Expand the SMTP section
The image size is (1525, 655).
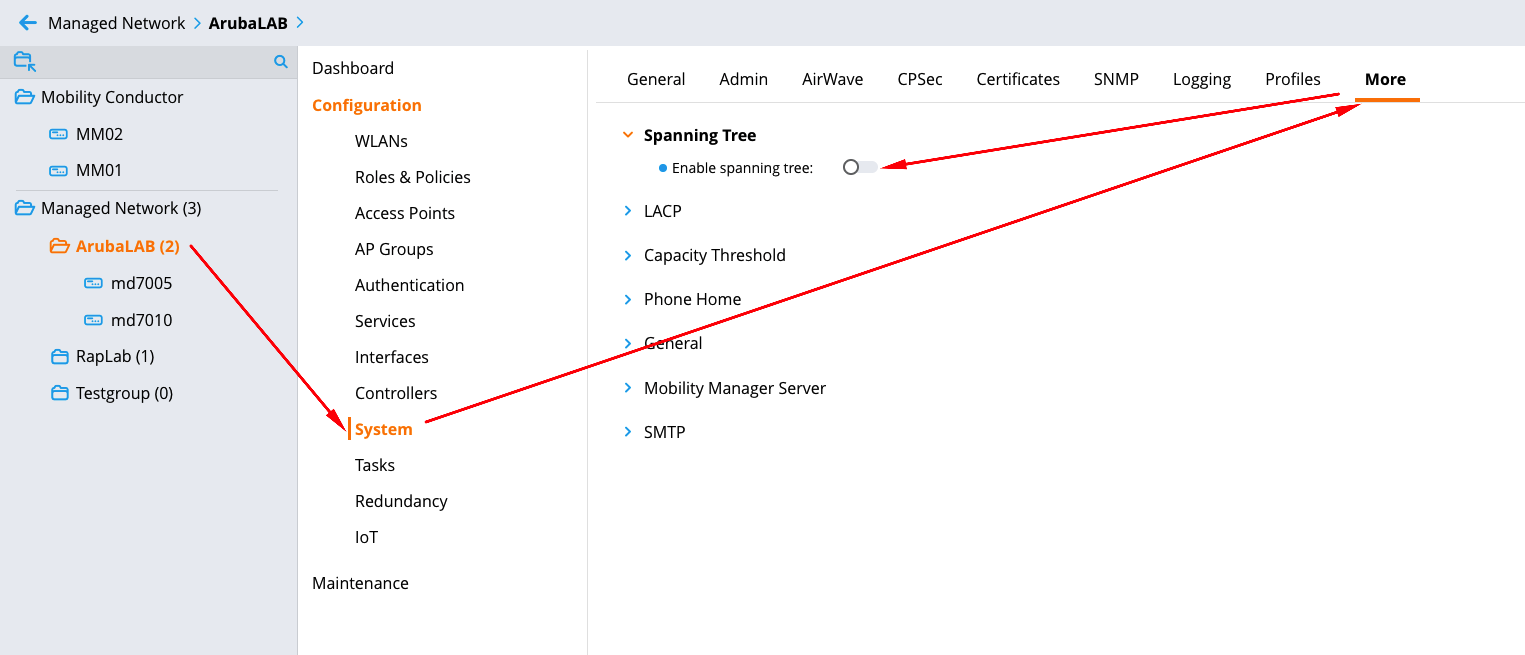[x=628, y=432]
